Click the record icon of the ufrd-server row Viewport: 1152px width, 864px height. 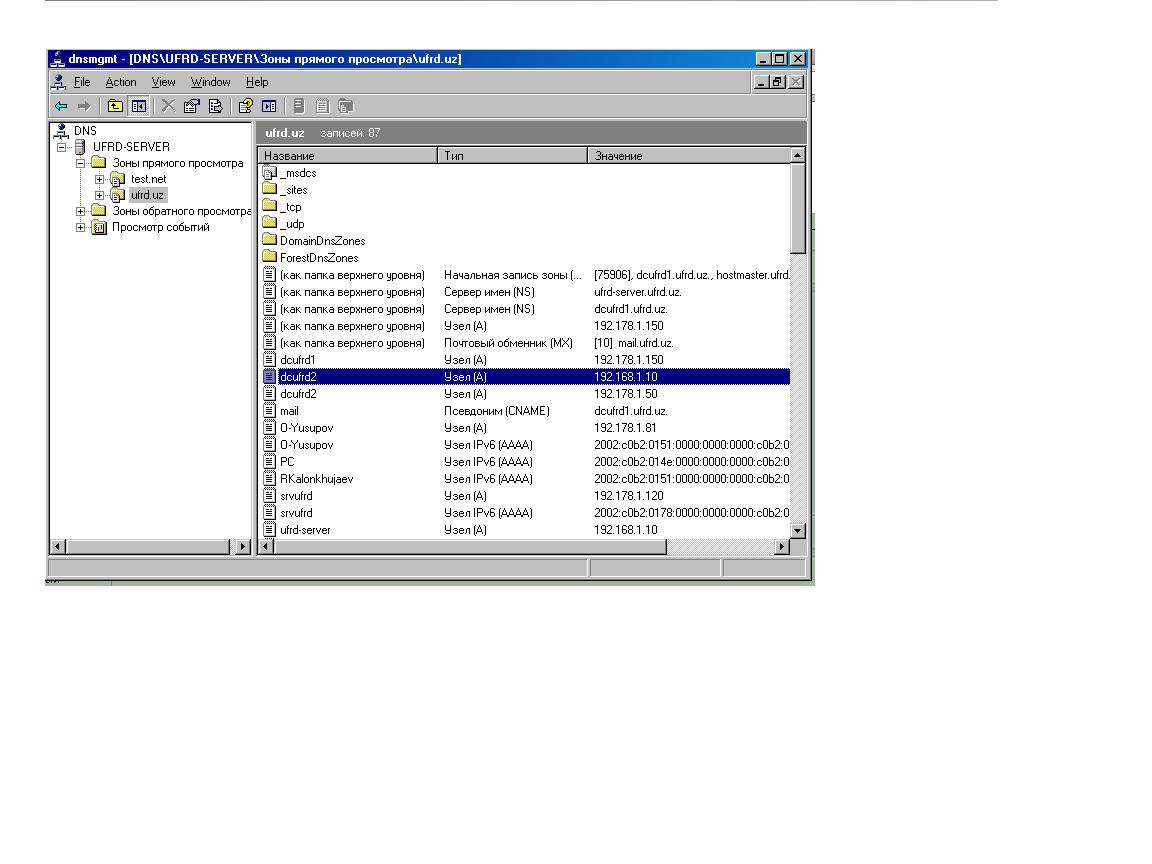[x=270, y=530]
